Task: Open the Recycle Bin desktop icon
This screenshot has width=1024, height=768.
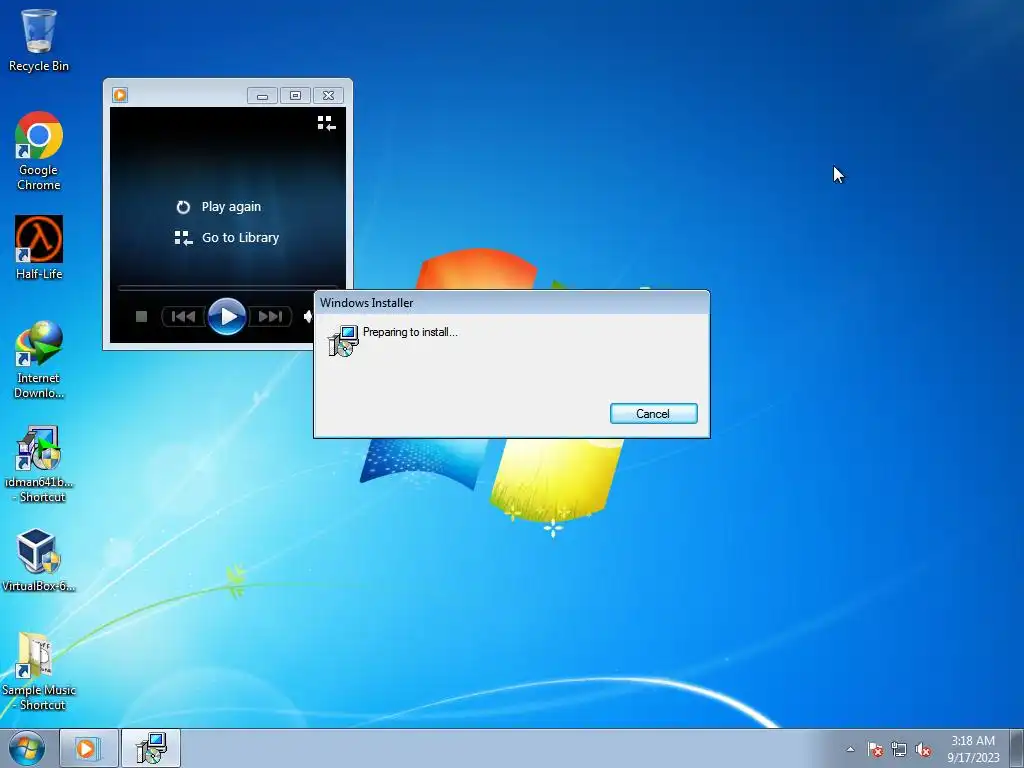Action: pyautogui.click(x=39, y=39)
